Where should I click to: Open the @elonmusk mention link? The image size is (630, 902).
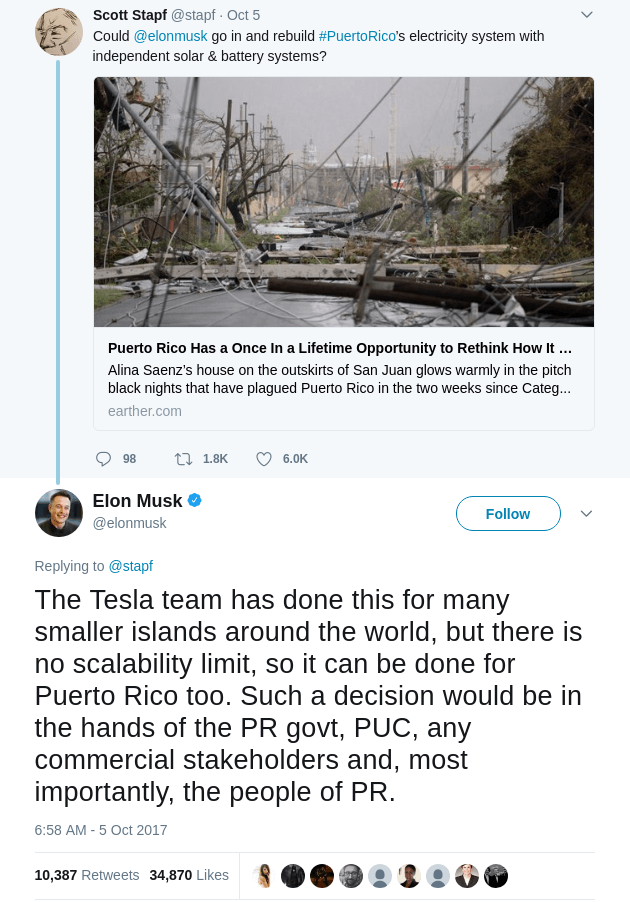click(168, 36)
